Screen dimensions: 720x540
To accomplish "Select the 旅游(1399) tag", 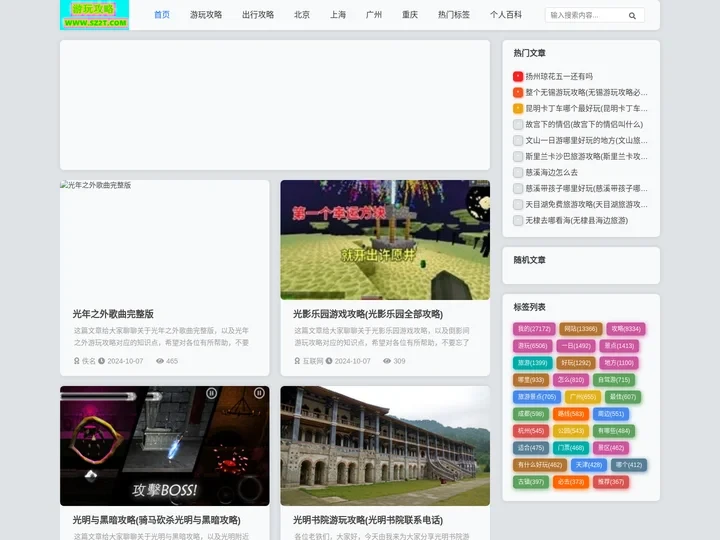I will (532, 363).
